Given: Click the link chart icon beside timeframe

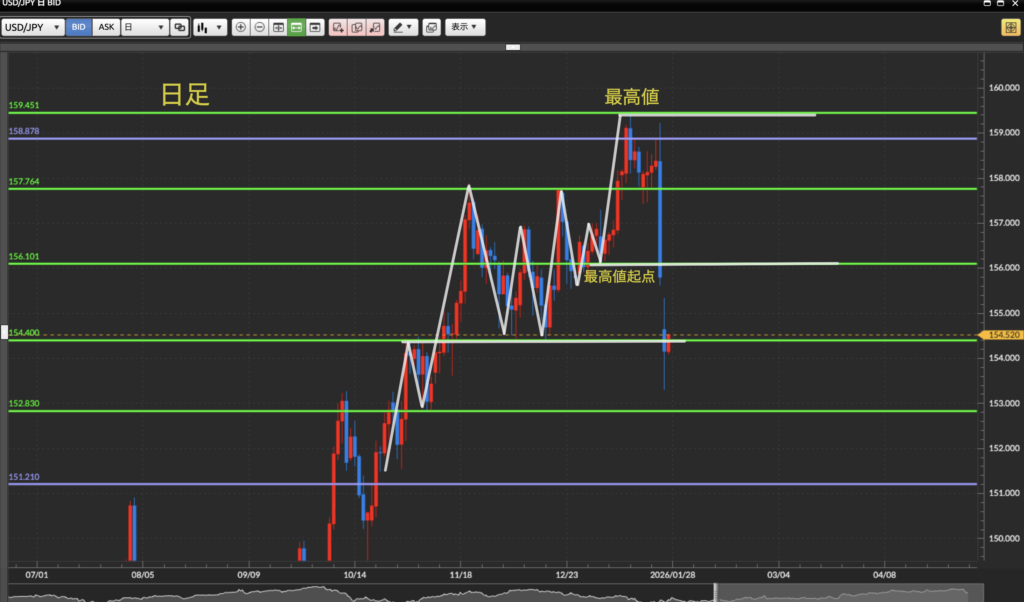Looking at the screenshot, I should [179, 28].
